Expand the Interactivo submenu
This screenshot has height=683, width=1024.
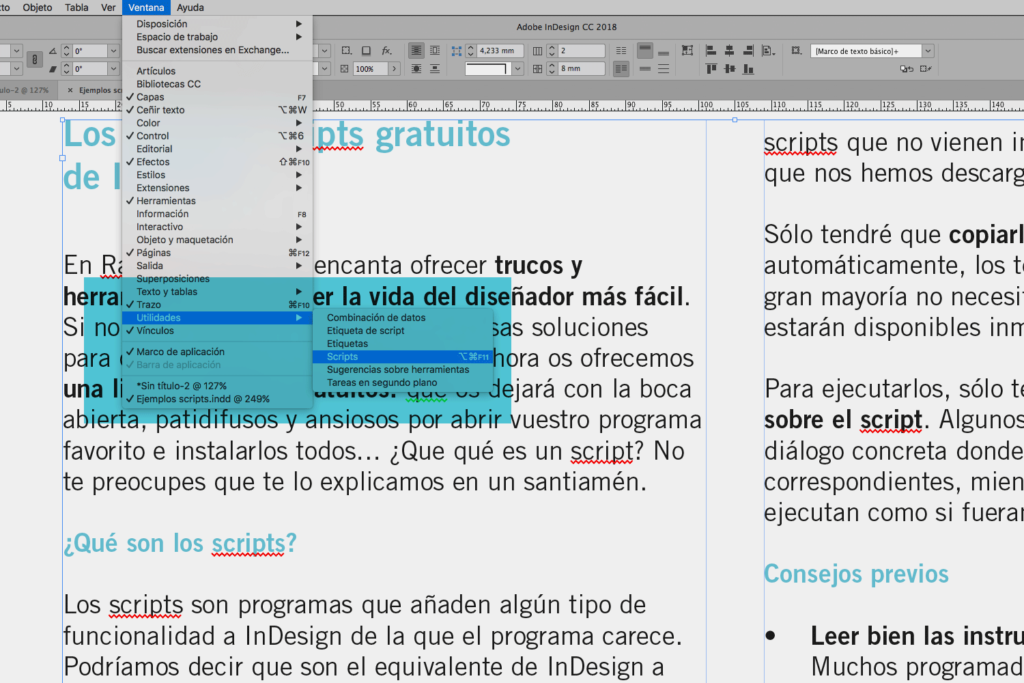(x=217, y=227)
